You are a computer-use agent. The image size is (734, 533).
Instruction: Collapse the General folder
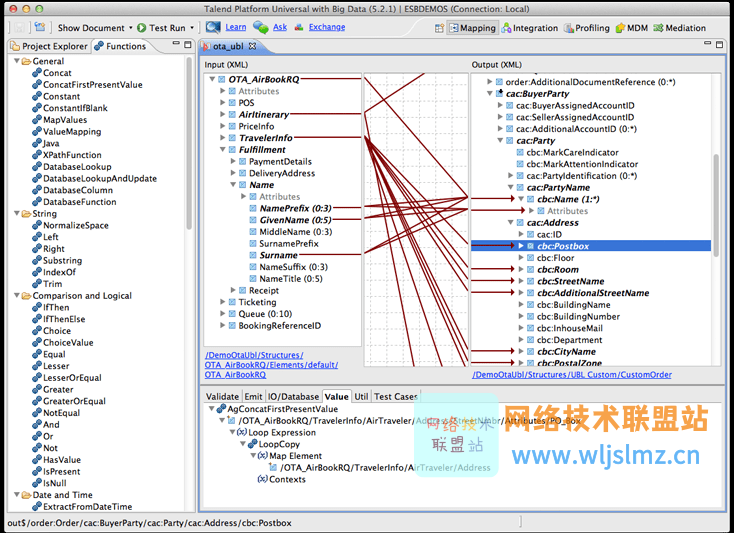[17, 61]
